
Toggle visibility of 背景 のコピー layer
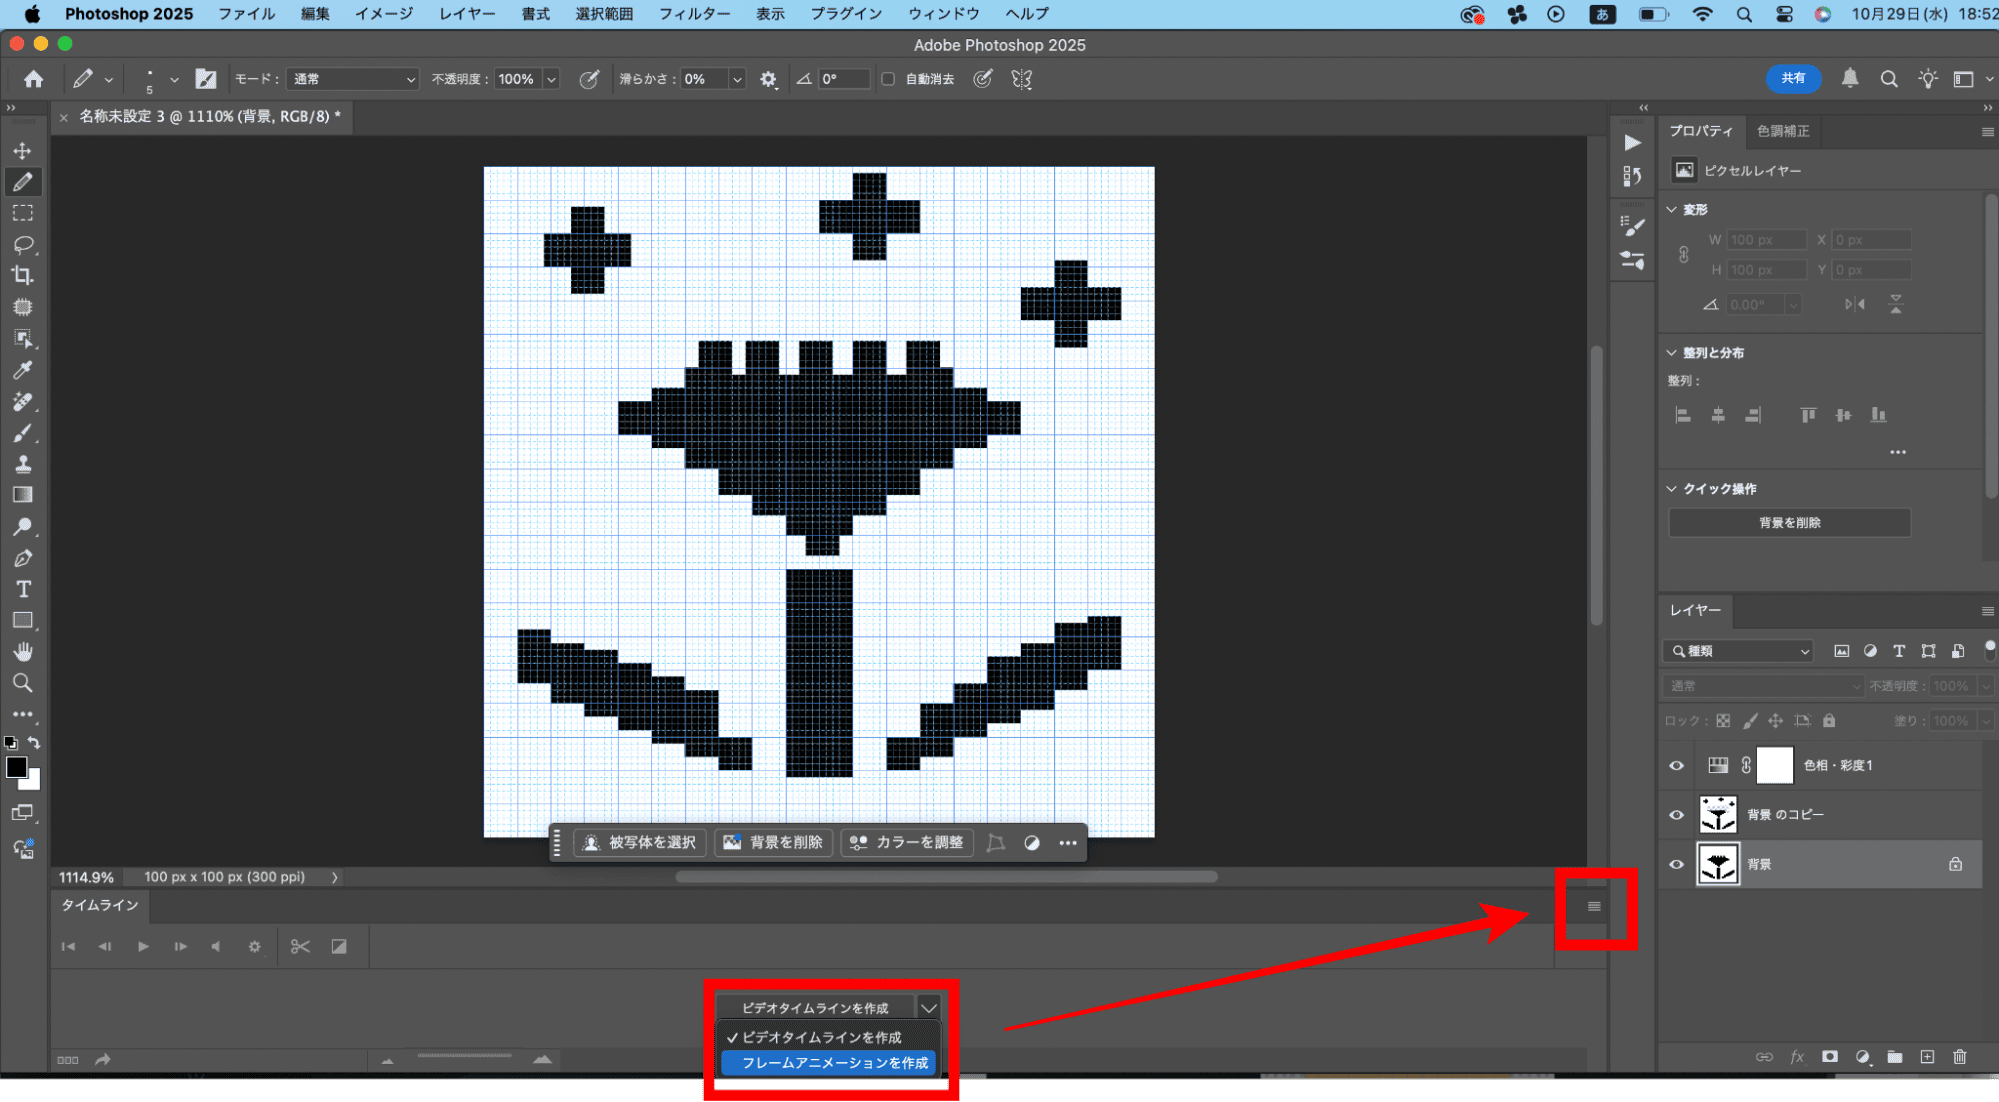click(x=1676, y=815)
